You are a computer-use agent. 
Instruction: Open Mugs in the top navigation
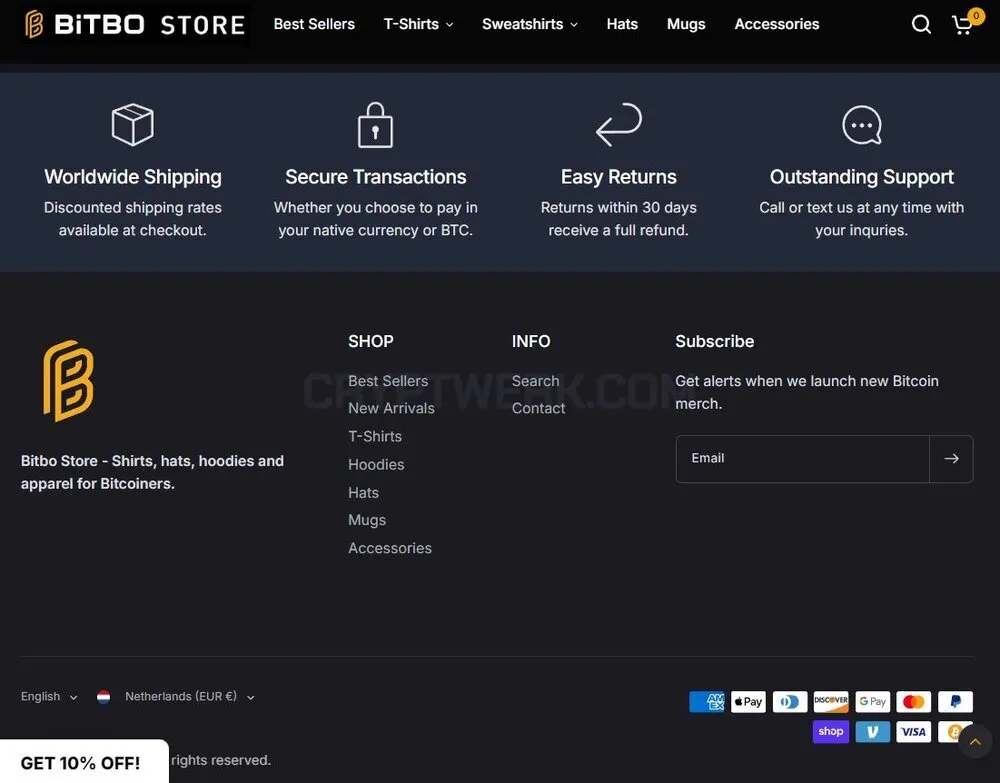686,24
